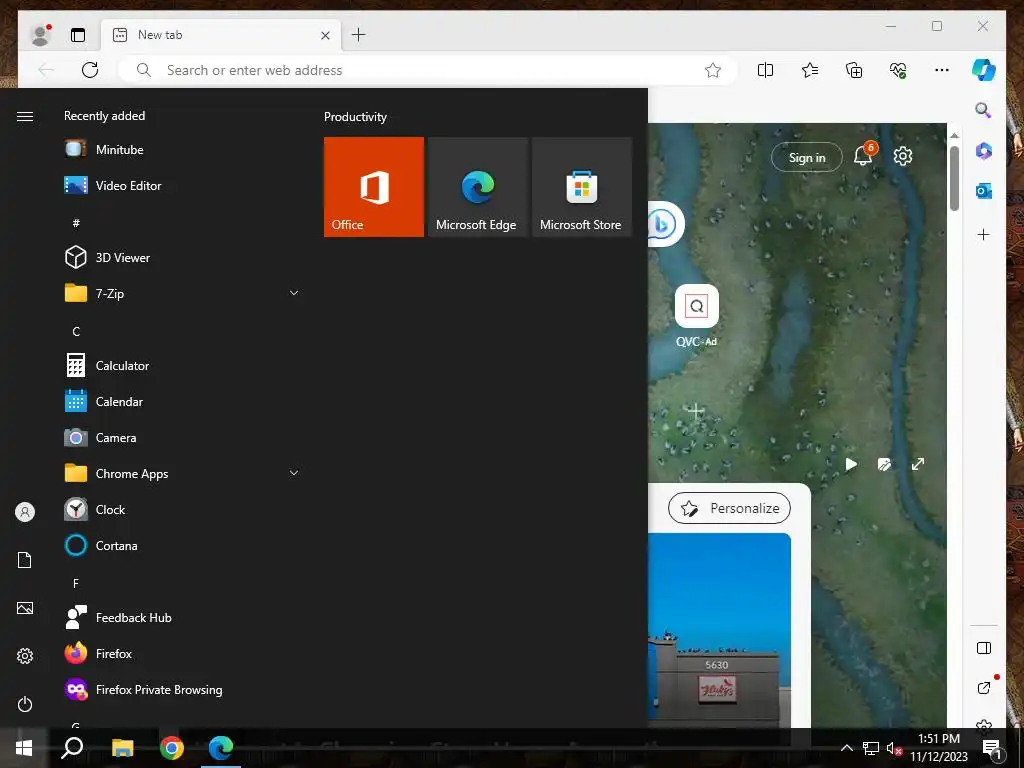Open notifications bell on new tab
The image size is (1024, 768).
click(863, 155)
